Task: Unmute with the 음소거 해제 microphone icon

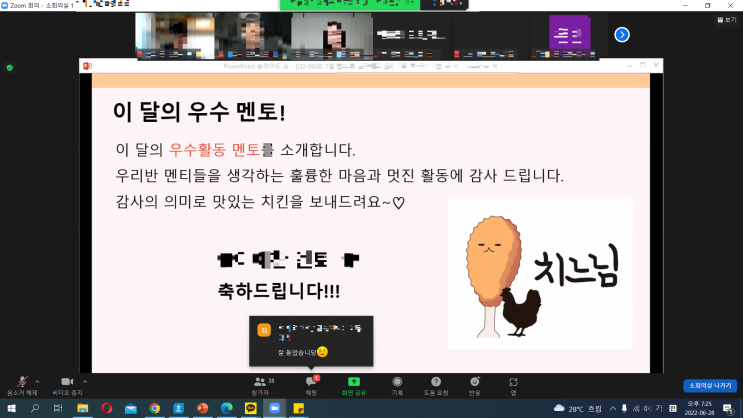Action: pos(22,386)
